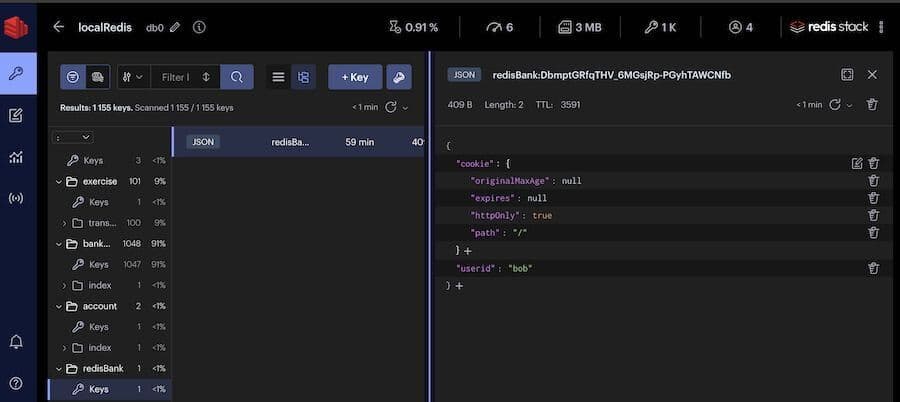Open bulk actions next to + Key
900x402 pixels.
coord(398,77)
